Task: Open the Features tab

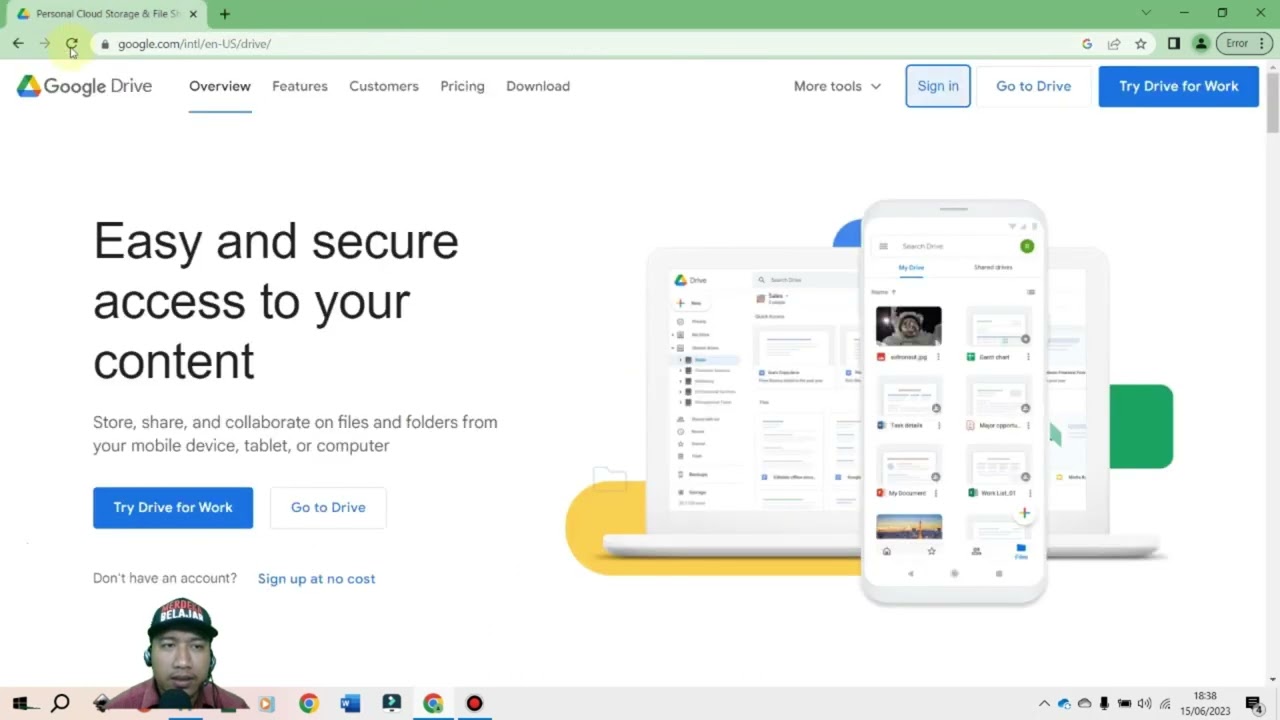Action: pyautogui.click(x=300, y=86)
